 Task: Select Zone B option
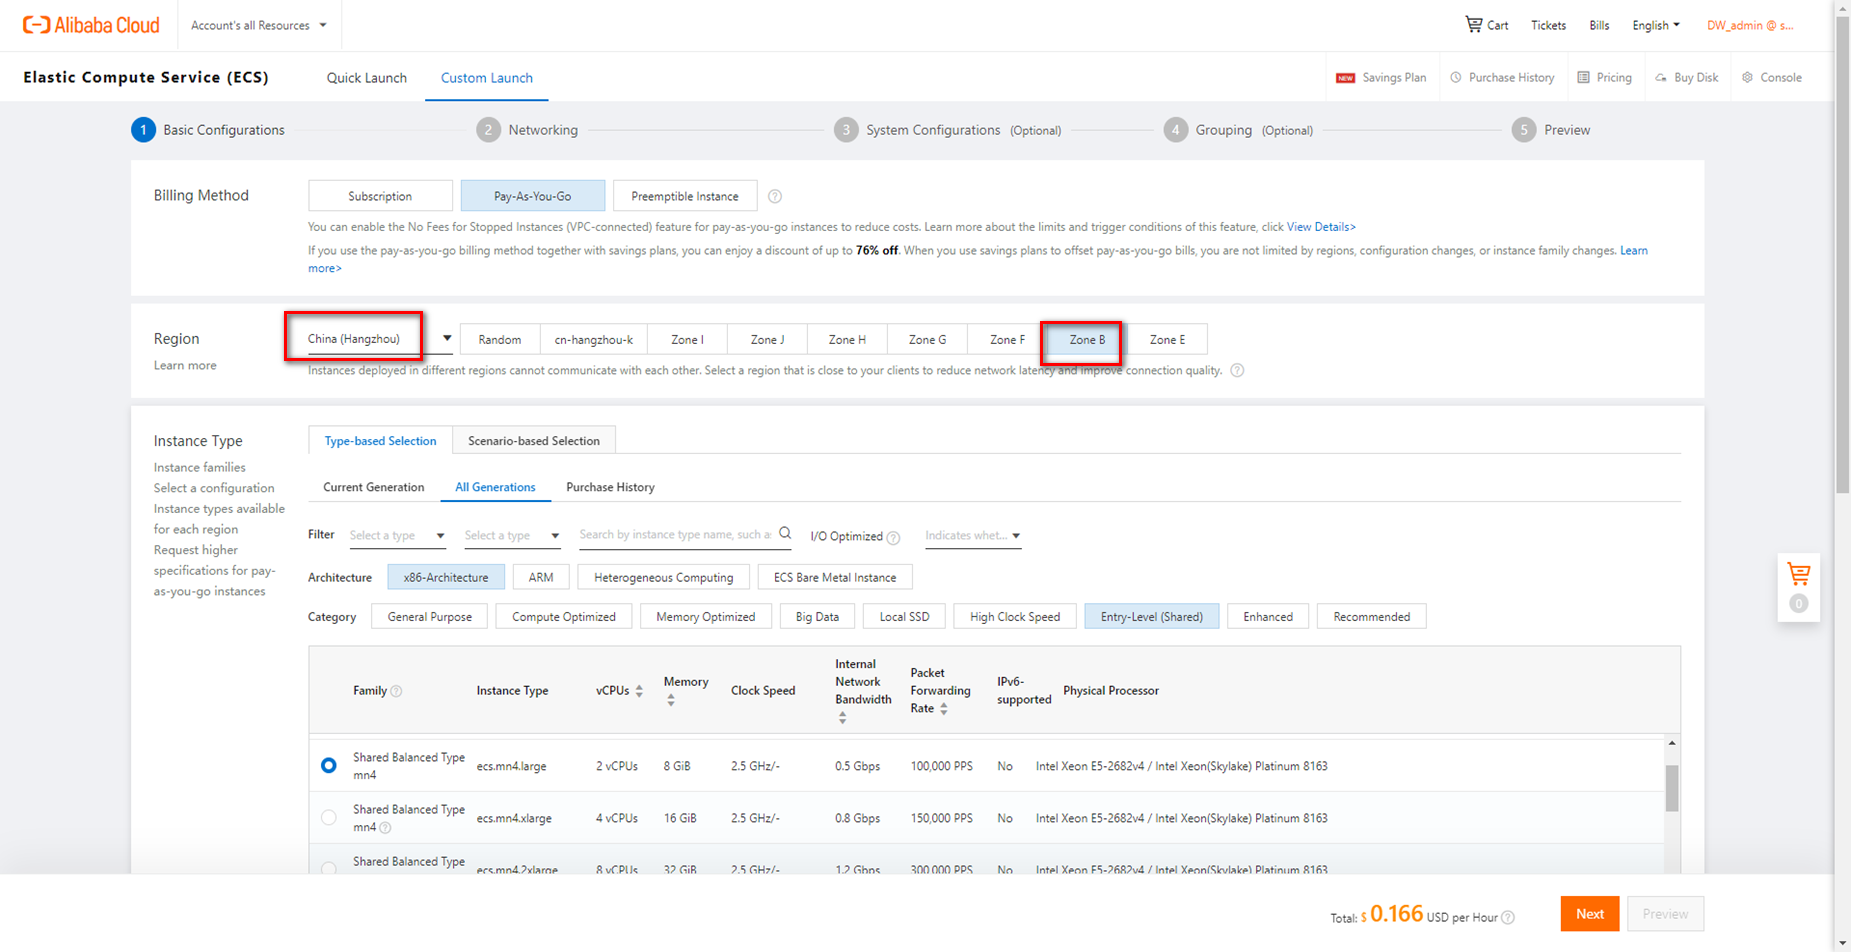pyautogui.click(x=1087, y=340)
